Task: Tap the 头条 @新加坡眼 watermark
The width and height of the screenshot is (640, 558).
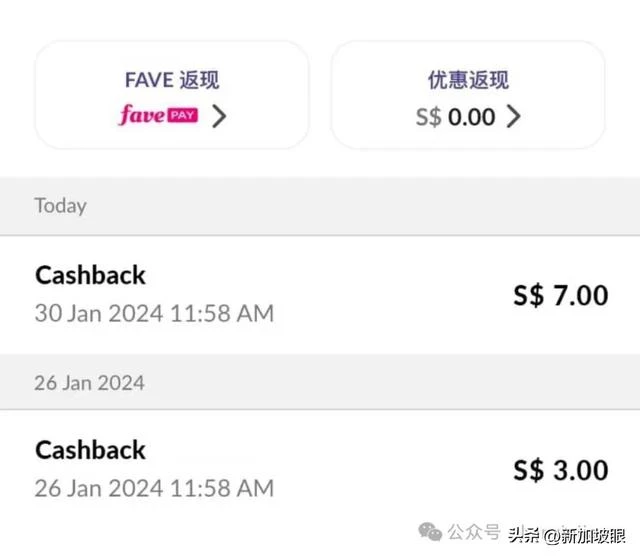Action: 567,535
